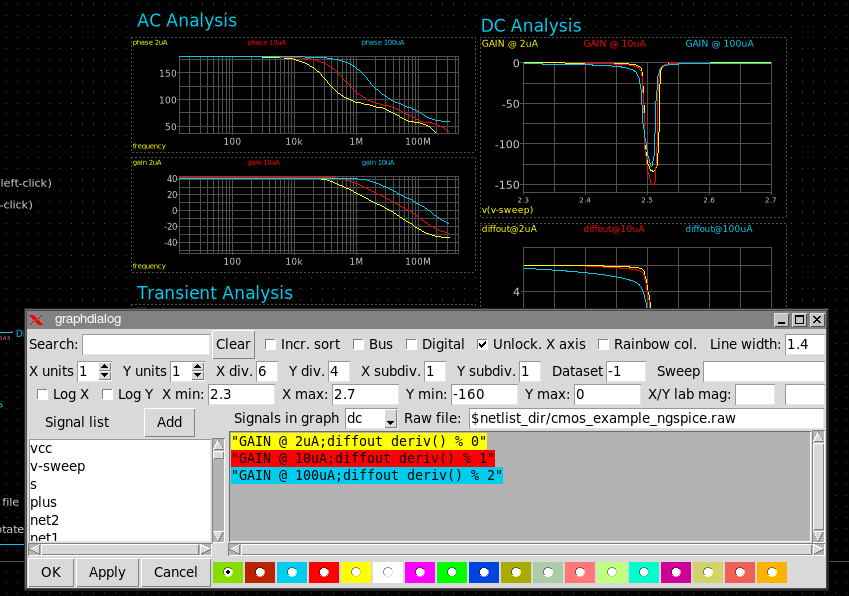Enable the Rainbow col. option
Screen dimensions: 849x596
click(x=604, y=344)
